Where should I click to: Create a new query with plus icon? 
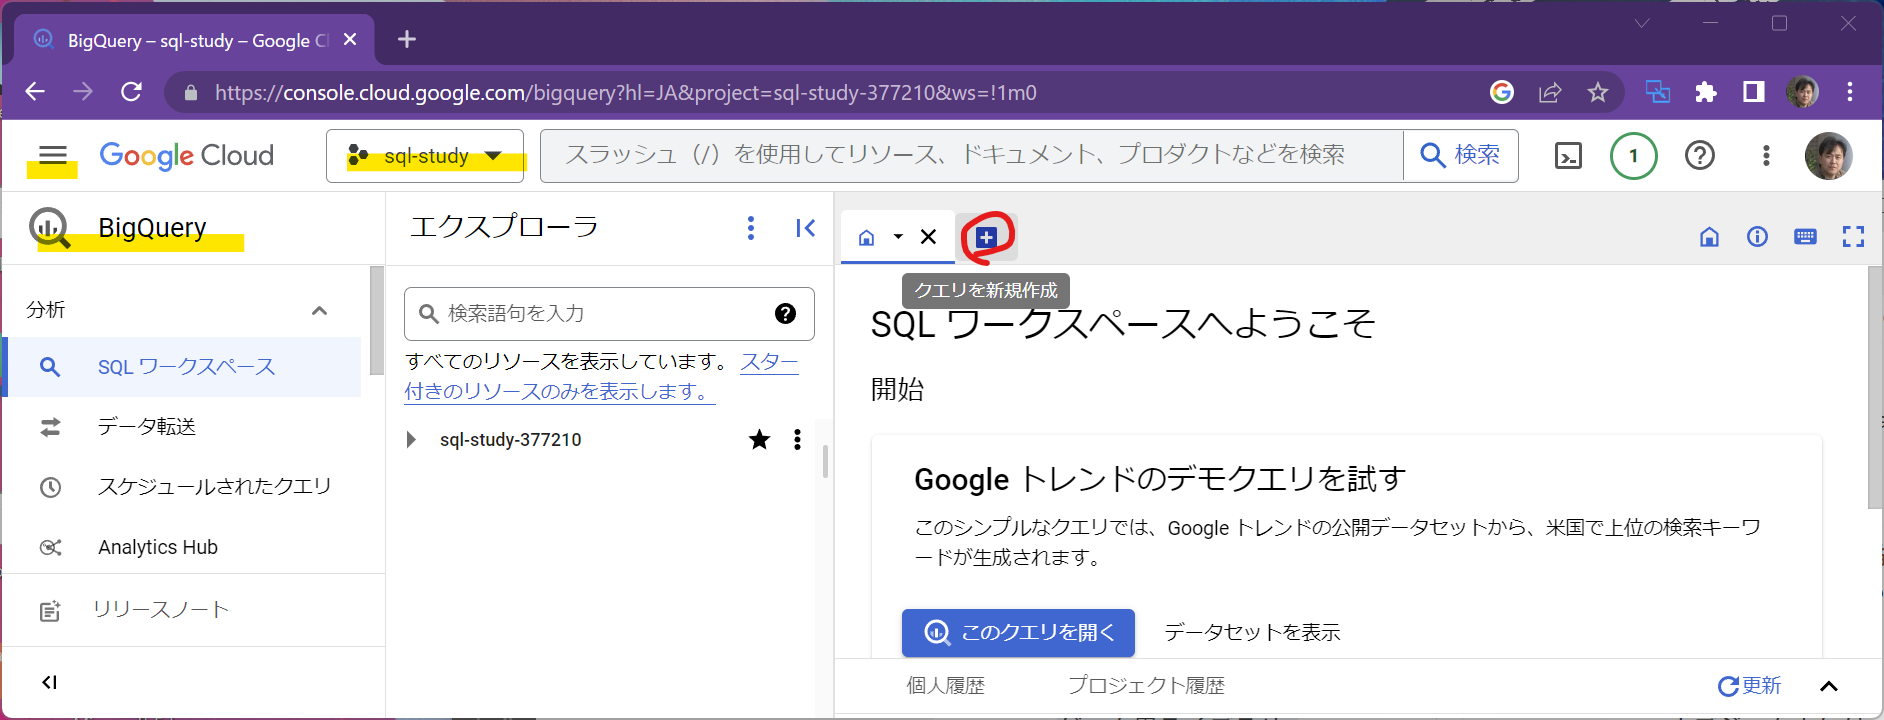(986, 237)
